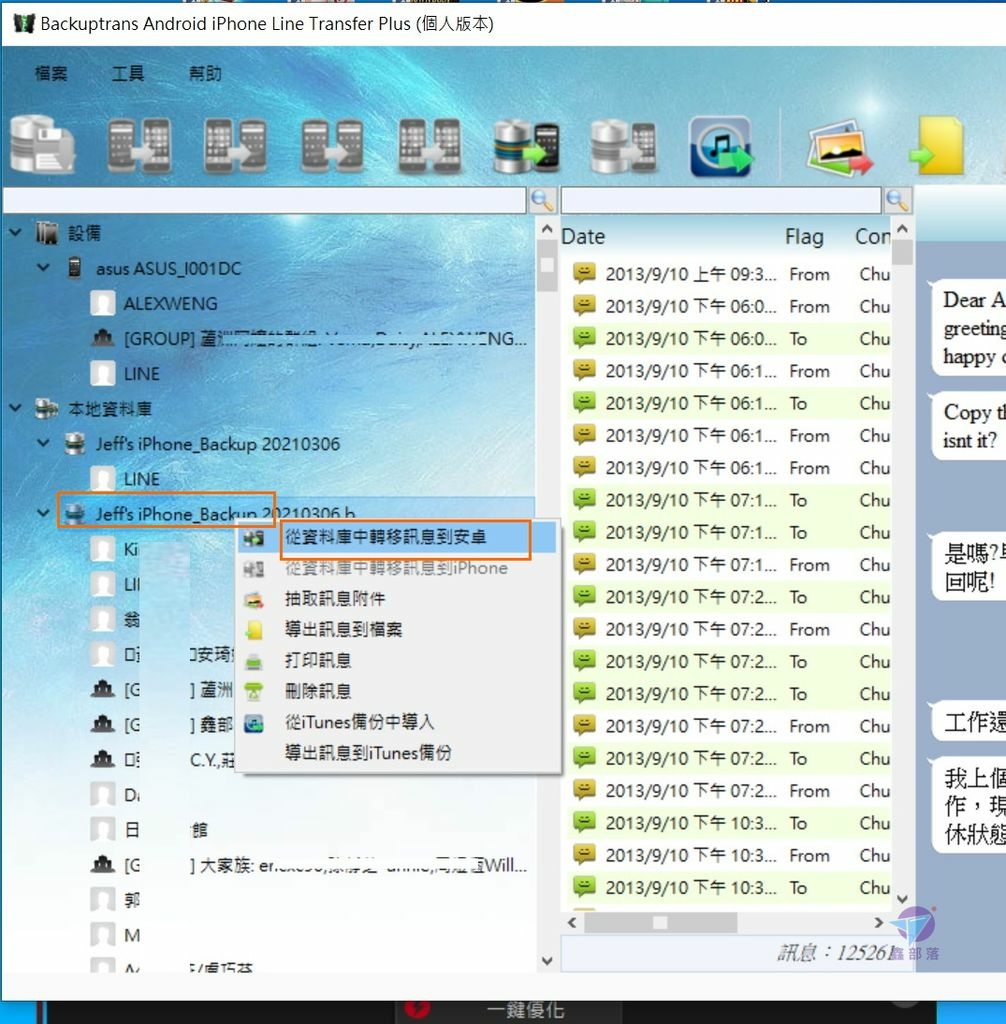Screen dimensions: 1006x1024
Task: Click the 打印訊息 printer icon
Action: pos(253,661)
